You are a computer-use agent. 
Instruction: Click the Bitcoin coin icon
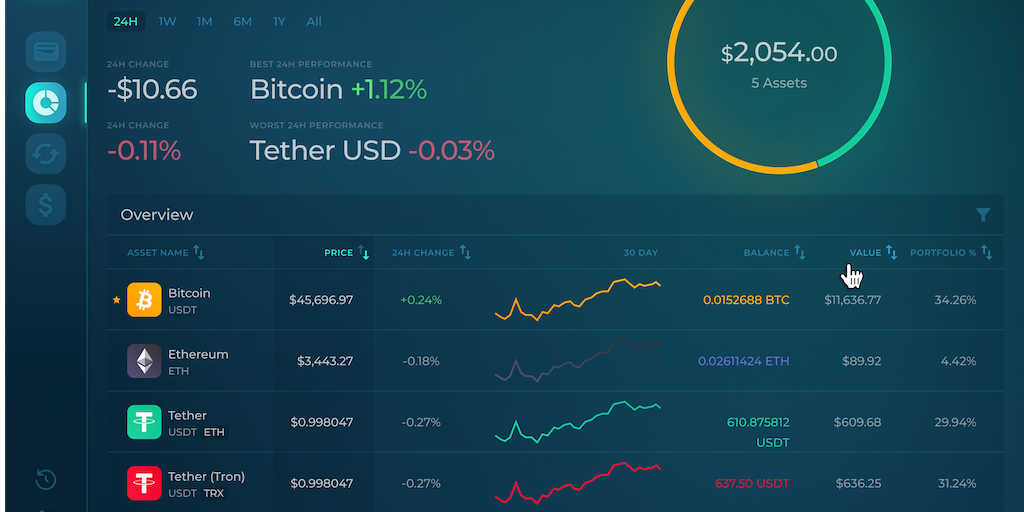pos(144,300)
